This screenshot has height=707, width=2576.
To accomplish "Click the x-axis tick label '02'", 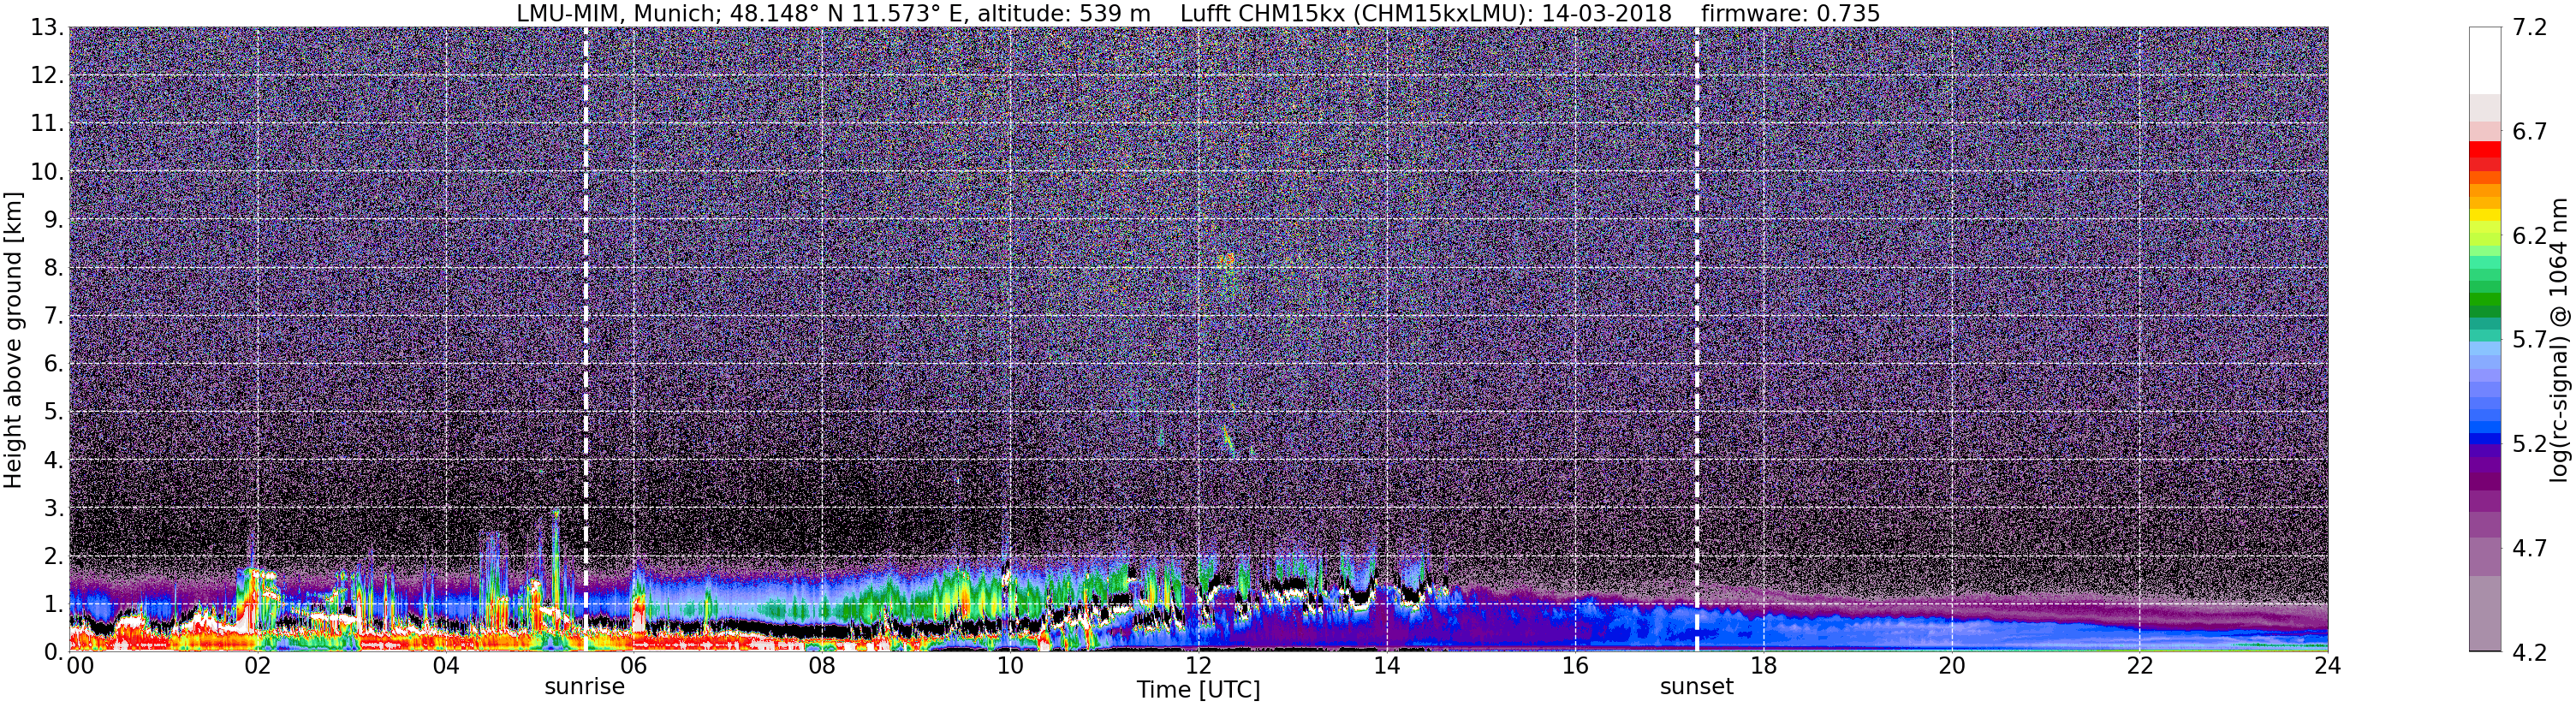I will click(257, 666).
